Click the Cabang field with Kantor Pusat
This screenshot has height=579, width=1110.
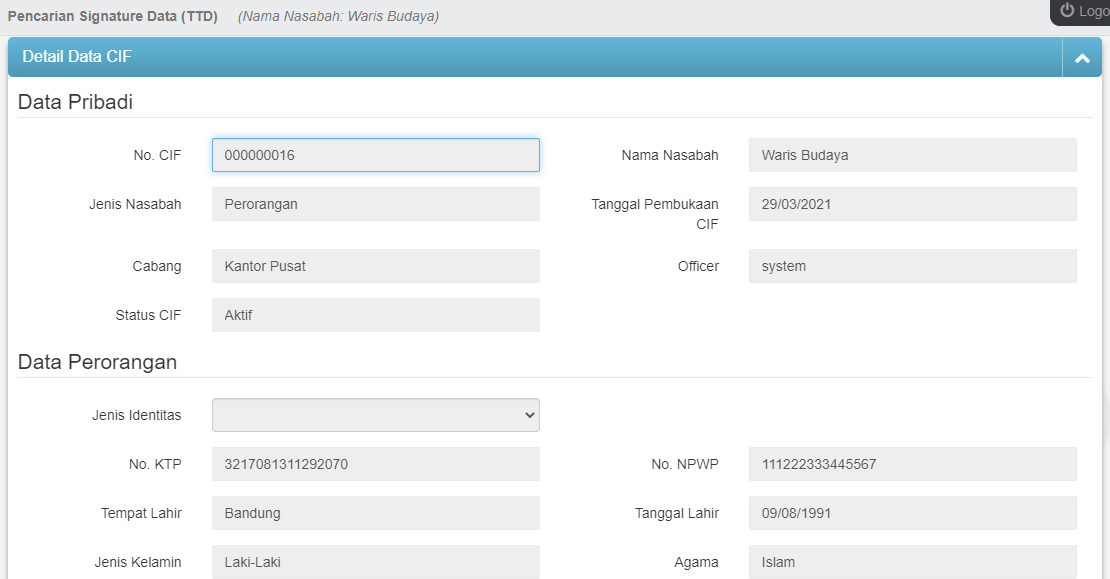point(375,266)
